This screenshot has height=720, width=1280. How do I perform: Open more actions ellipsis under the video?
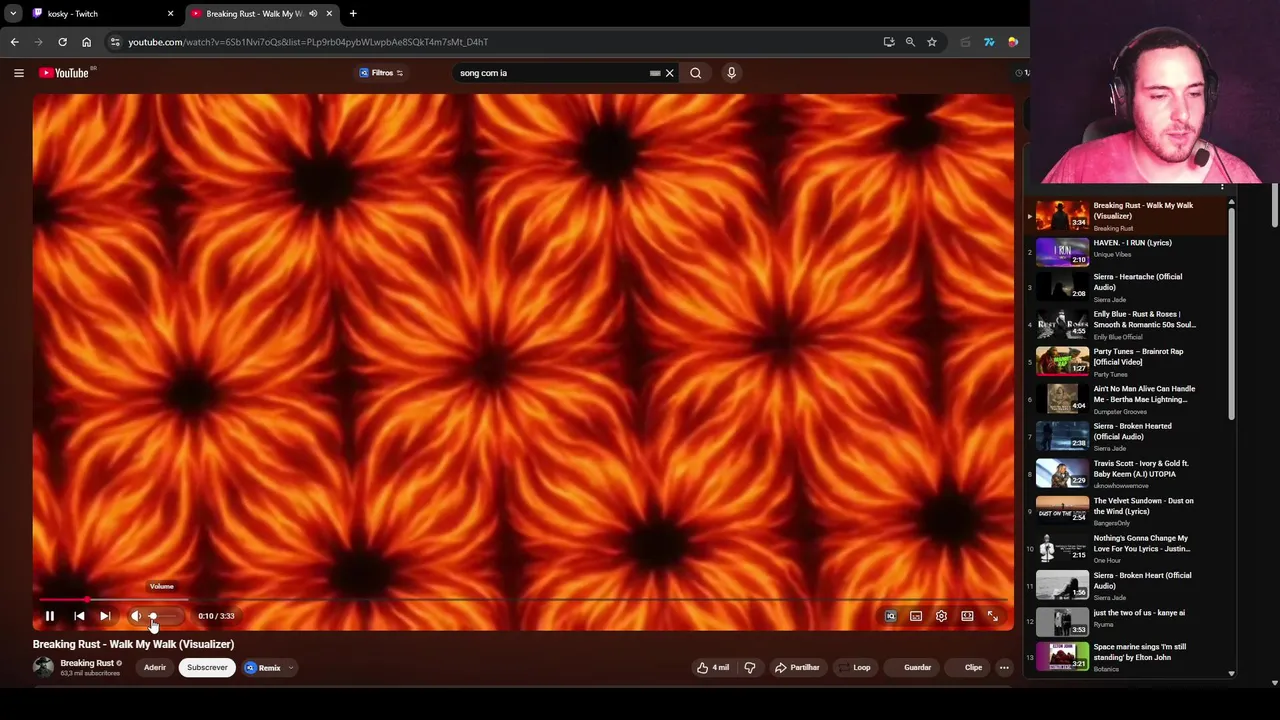point(1004,667)
